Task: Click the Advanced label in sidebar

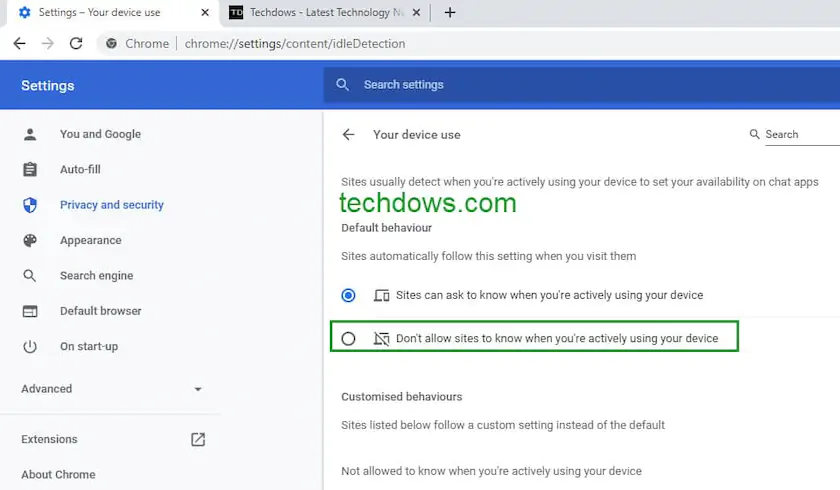Action: pyautogui.click(x=47, y=389)
